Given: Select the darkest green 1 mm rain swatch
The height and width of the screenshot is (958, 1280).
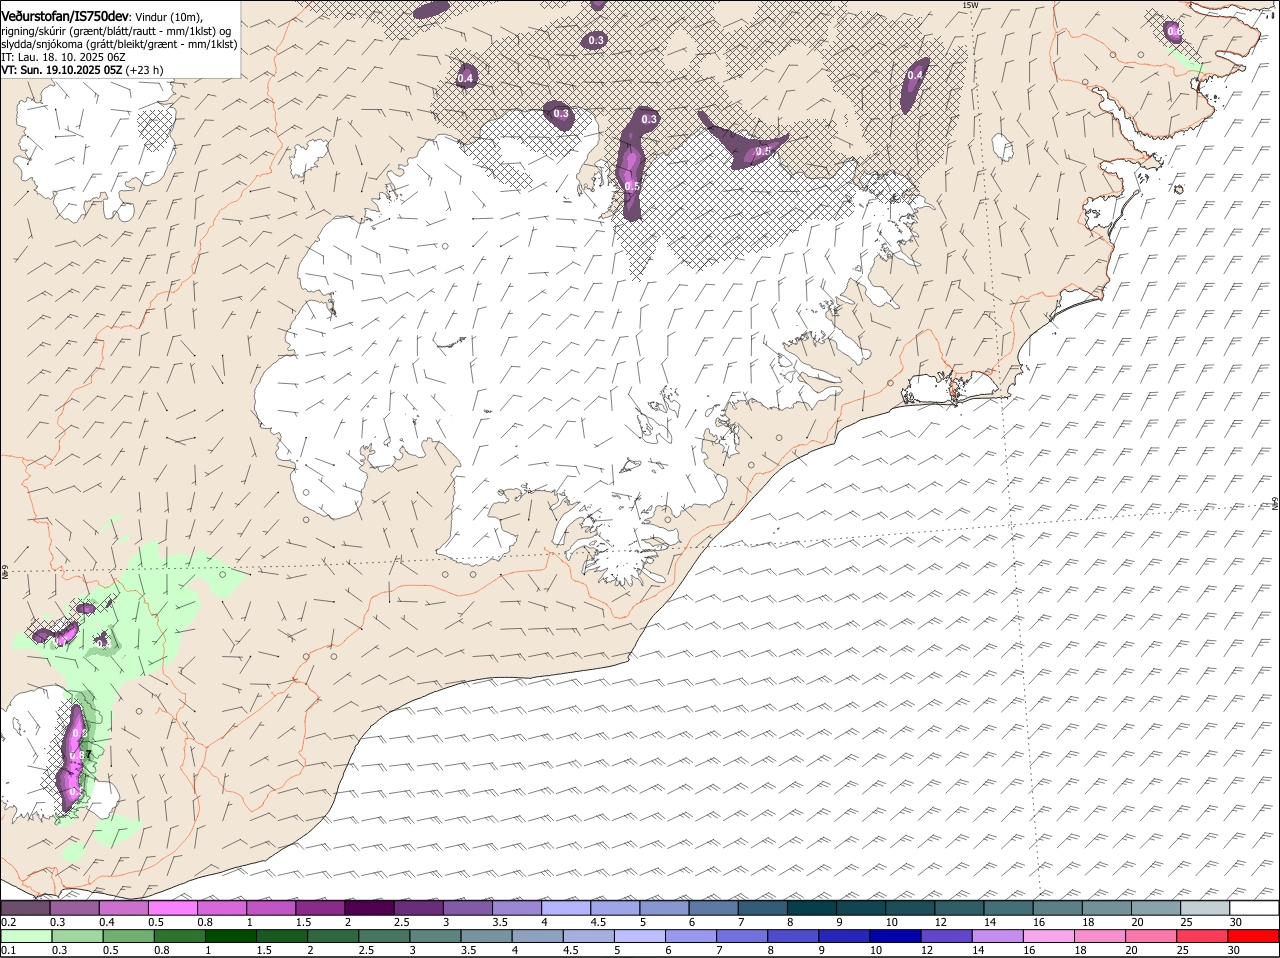Looking at the screenshot, I should (x=230, y=936).
